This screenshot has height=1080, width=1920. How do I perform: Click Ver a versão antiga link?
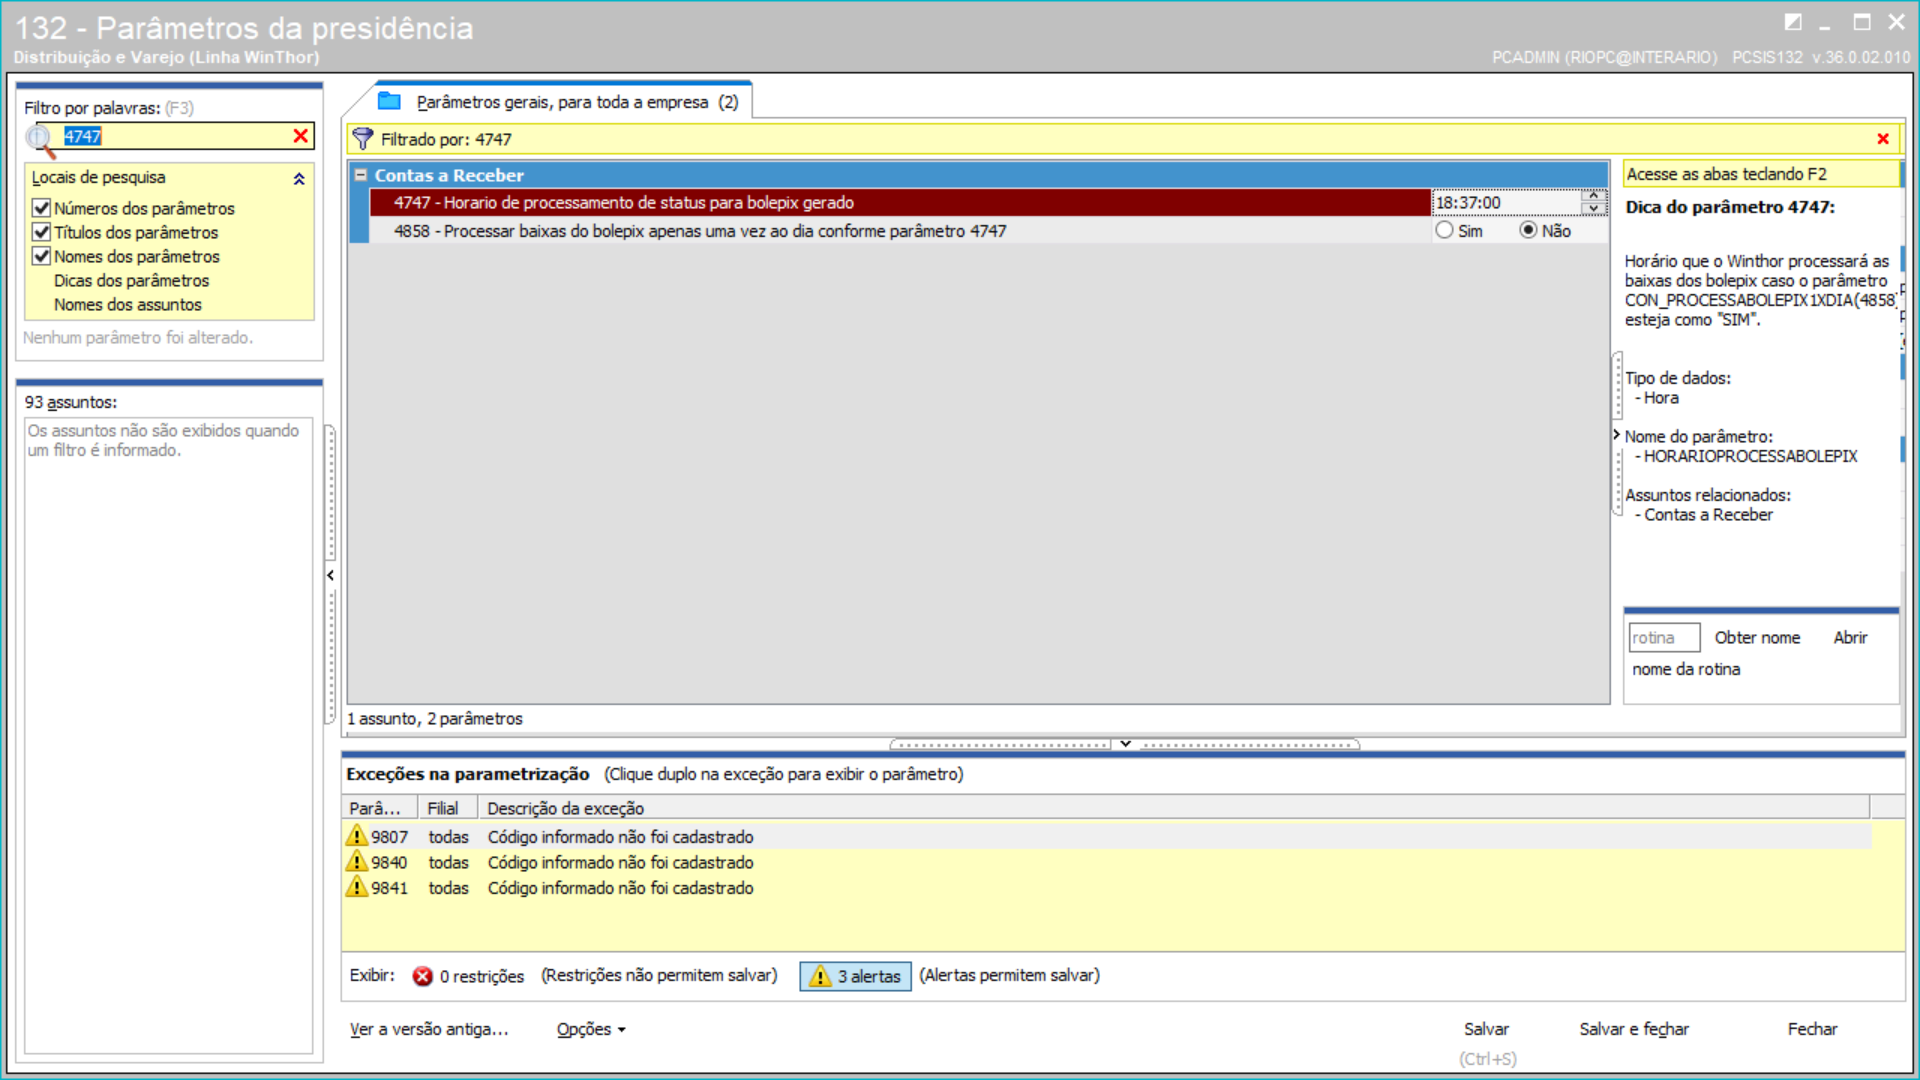pyautogui.click(x=429, y=1029)
